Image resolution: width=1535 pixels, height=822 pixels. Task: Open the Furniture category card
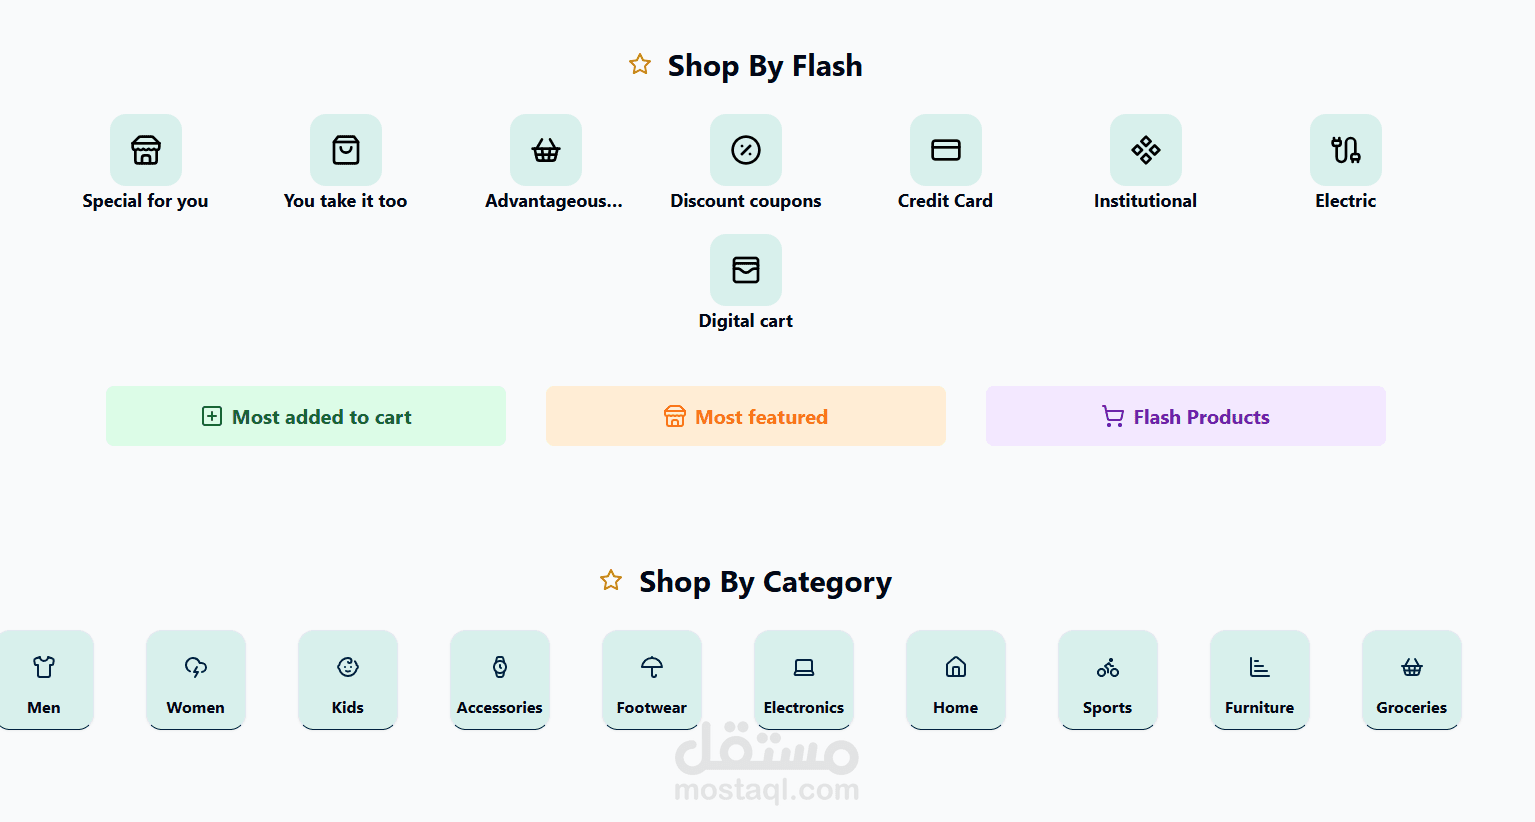(1260, 680)
